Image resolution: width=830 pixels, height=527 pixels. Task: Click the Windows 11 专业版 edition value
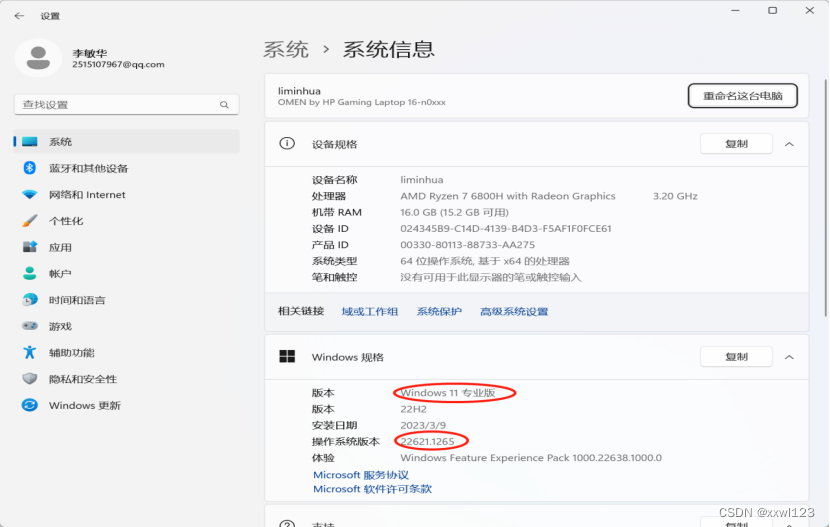[448, 393]
